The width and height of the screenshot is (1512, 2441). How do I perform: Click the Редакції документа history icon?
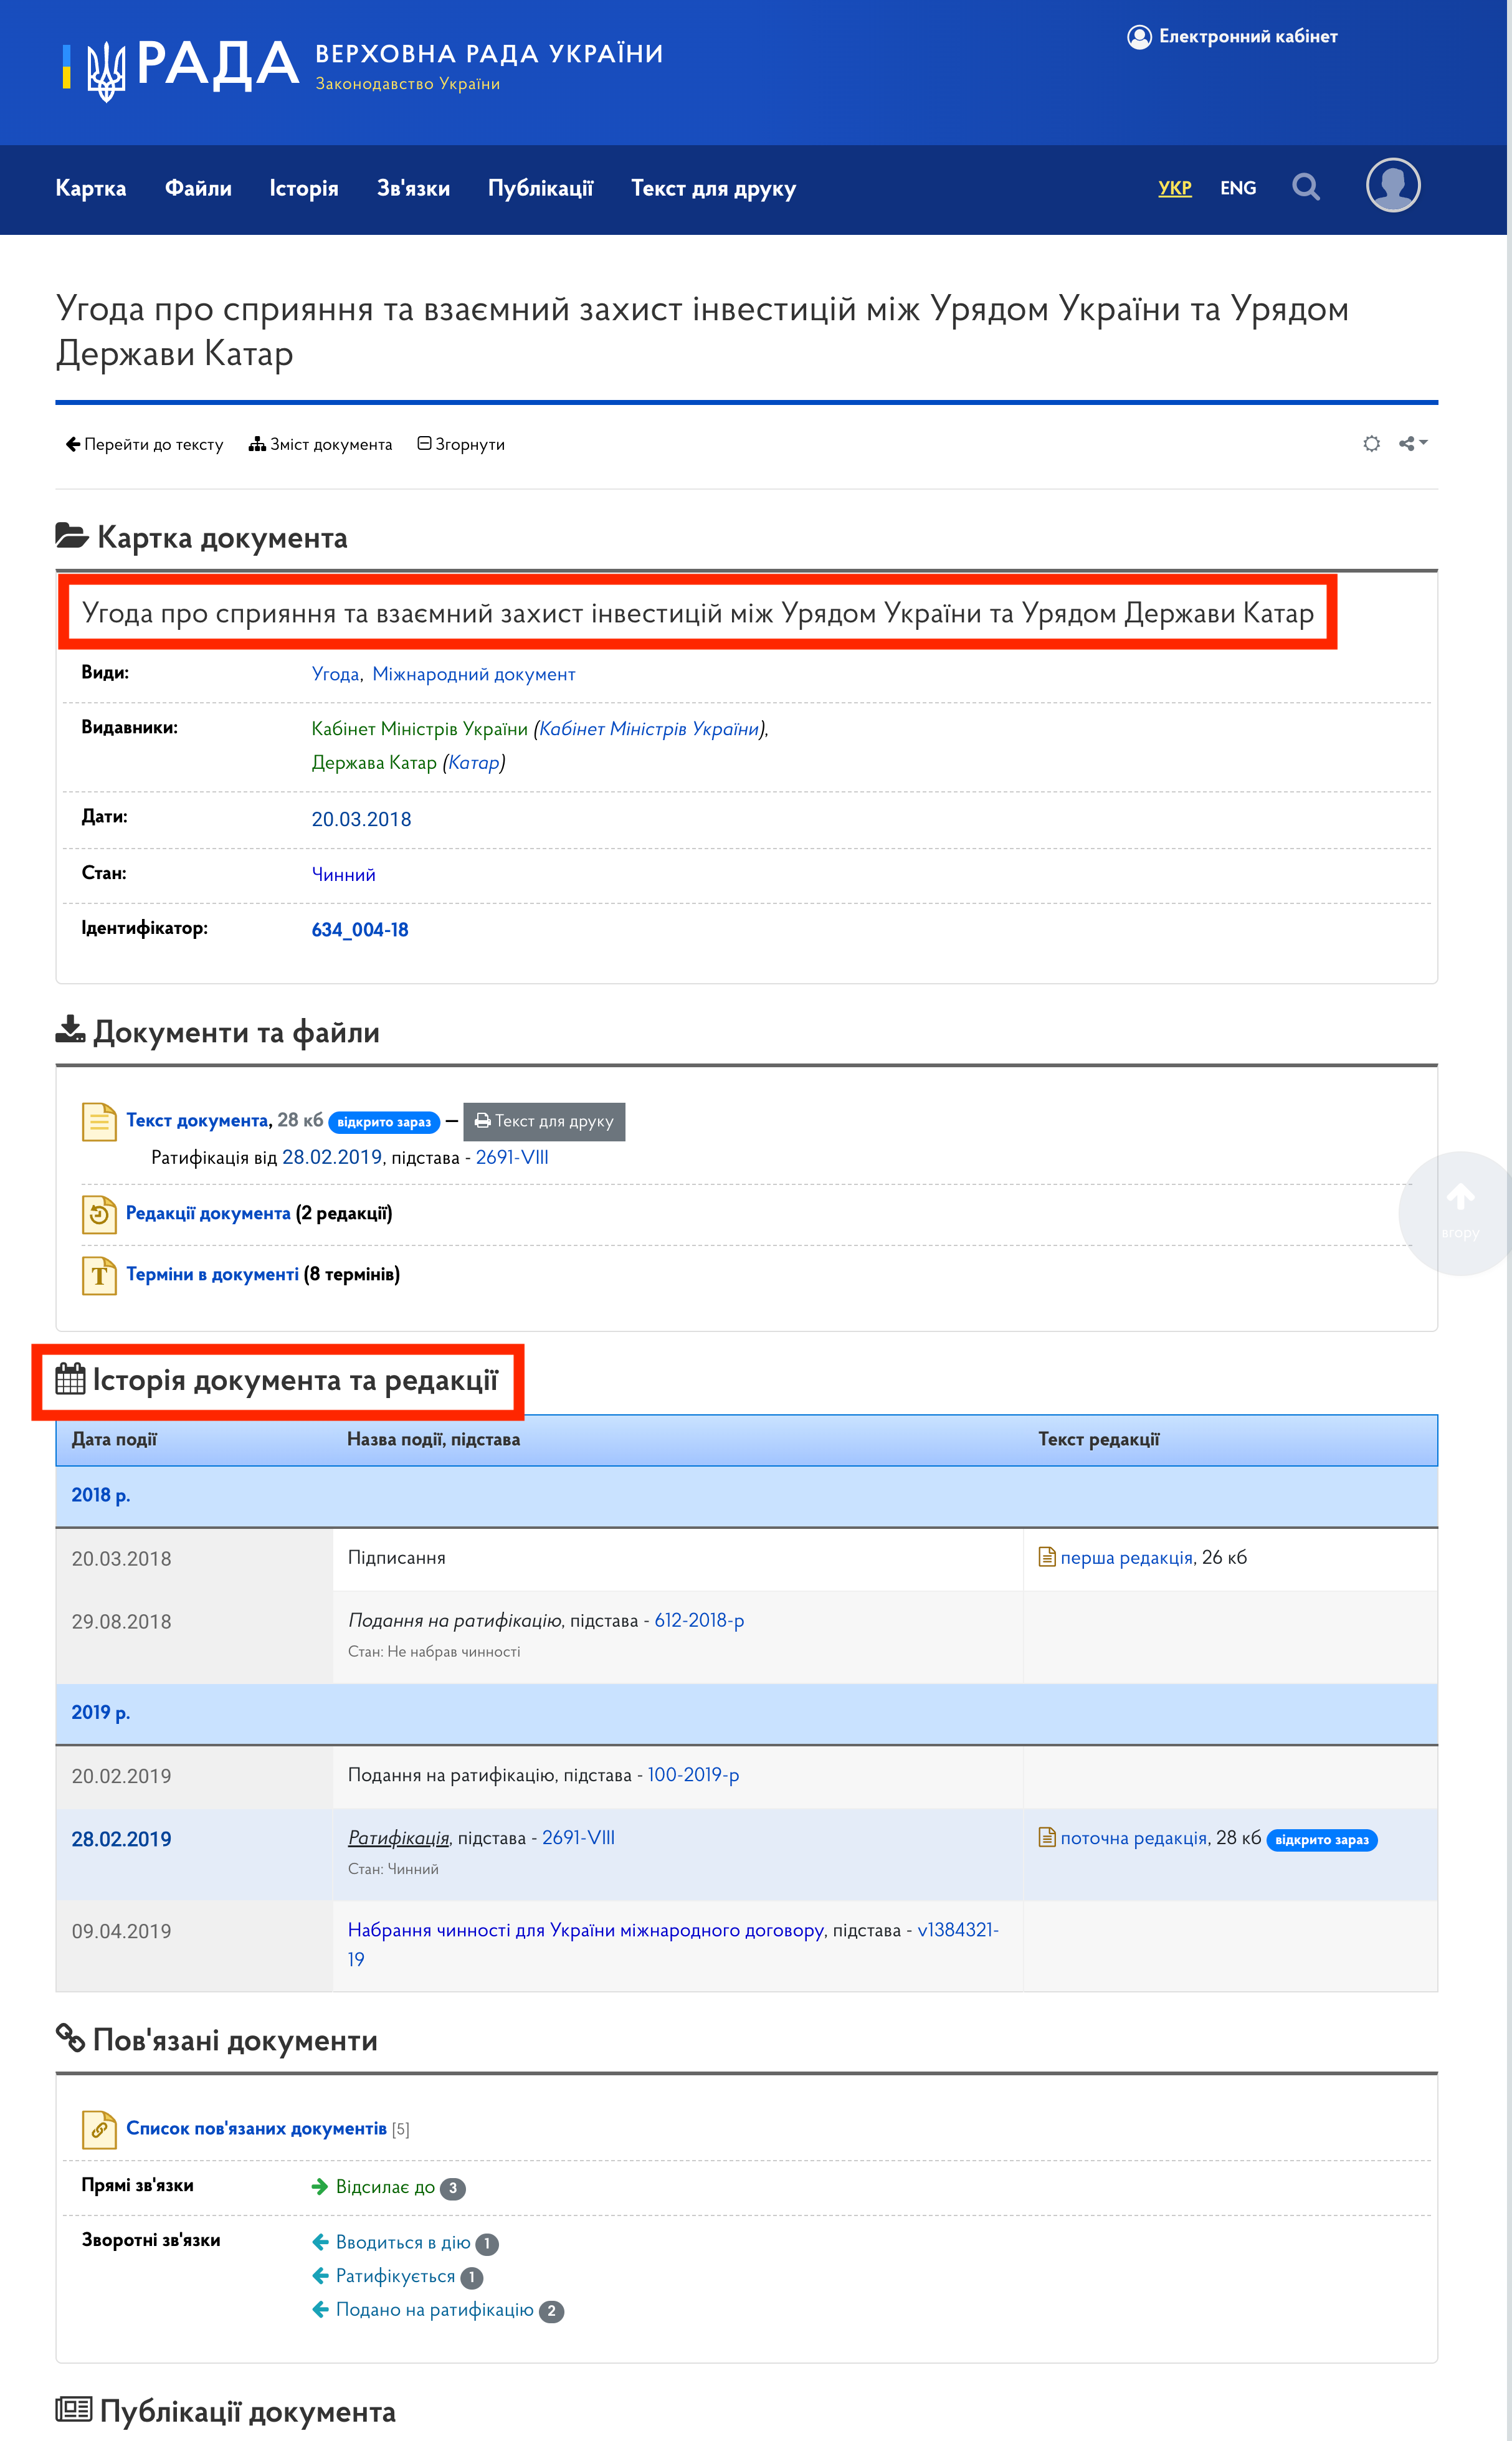click(x=99, y=1214)
